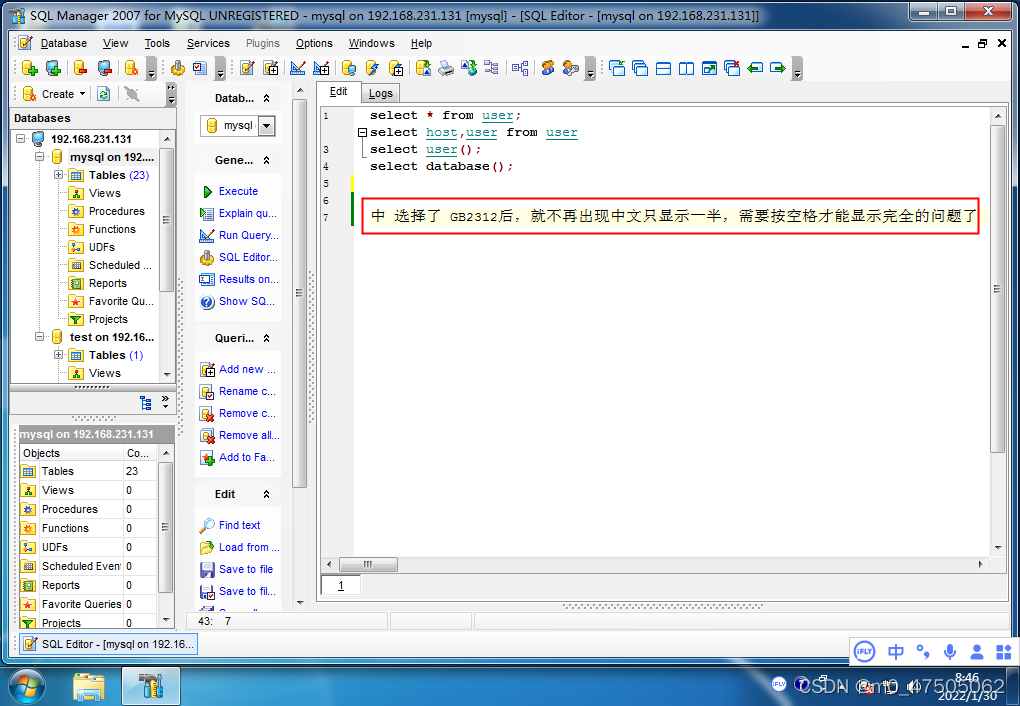Viewport: 1020px width, 706px height.
Task: Open the Dependency Tree icon
Action: pos(520,68)
